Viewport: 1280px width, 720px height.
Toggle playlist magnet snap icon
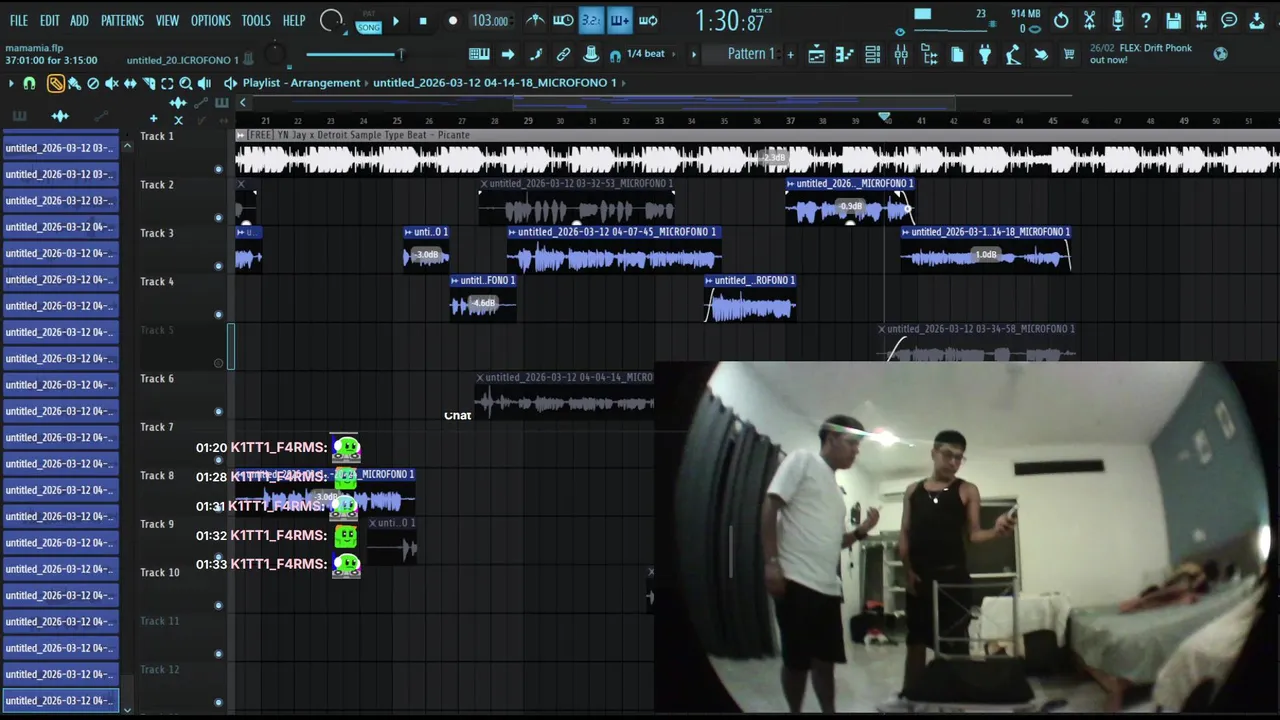point(29,83)
